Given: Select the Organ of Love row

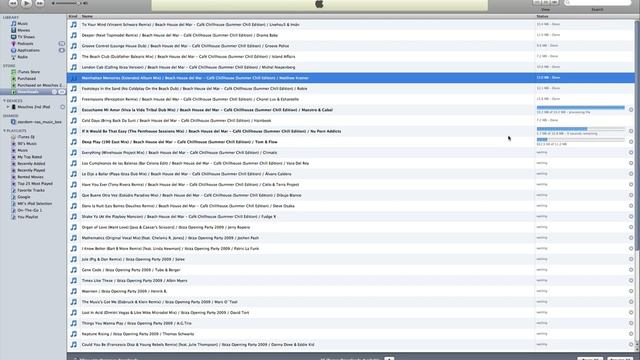Looking at the screenshot, I should (351, 227).
